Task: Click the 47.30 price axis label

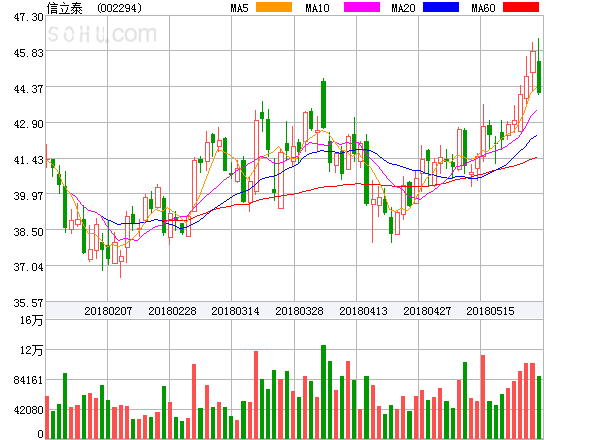Action: click(28, 17)
